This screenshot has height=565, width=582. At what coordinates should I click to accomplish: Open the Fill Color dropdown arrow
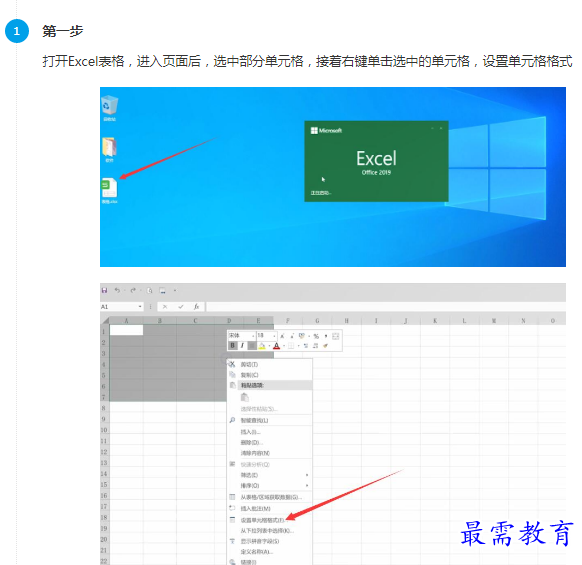[x=269, y=346]
